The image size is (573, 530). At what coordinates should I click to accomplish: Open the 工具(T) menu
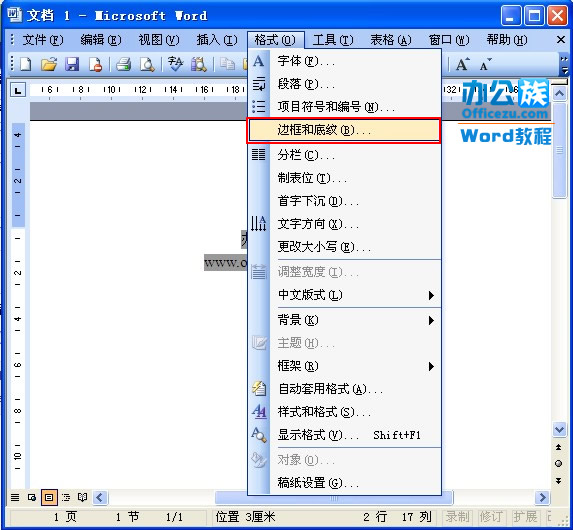(x=333, y=39)
